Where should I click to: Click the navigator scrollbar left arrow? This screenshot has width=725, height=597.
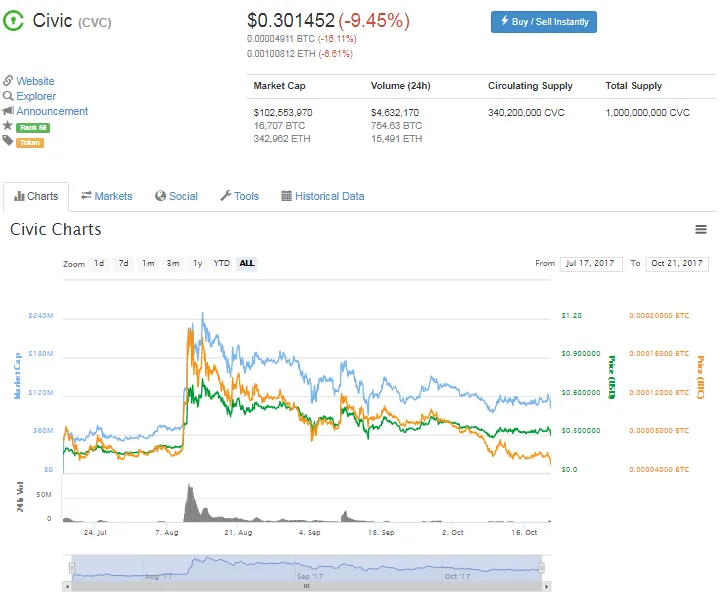coord(67,586)
